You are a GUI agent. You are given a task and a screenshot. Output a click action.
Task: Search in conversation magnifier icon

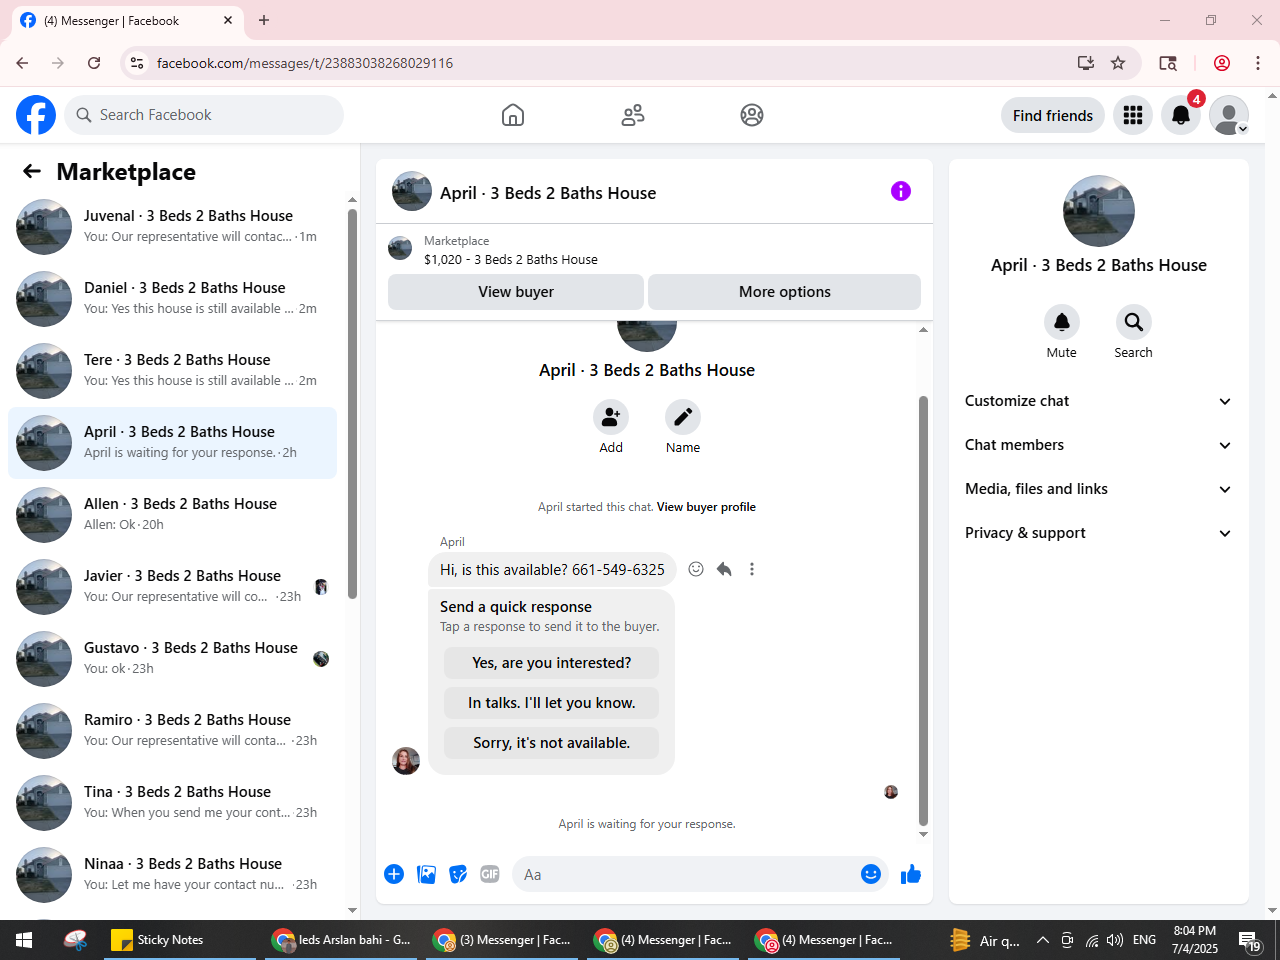pyautogui.click(x=1134, y=322)
